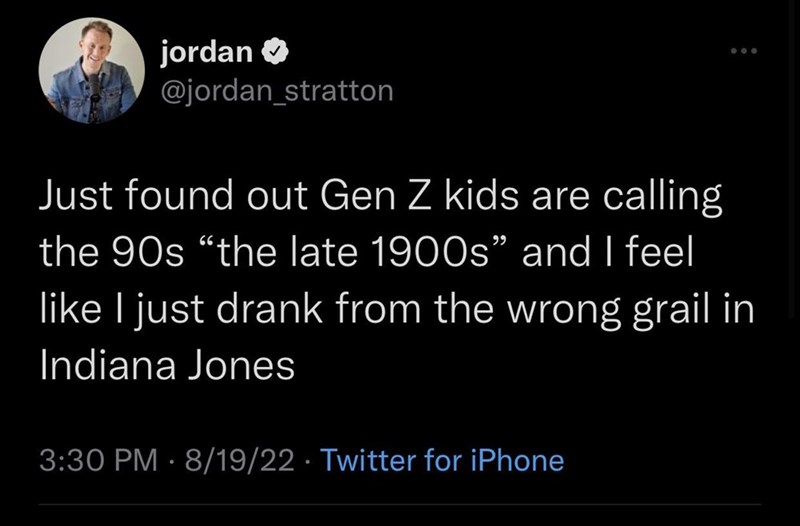Click the tweet line starting "Just found out"
The height and width of the screenshot is (526, 800).
coord(379,197)
